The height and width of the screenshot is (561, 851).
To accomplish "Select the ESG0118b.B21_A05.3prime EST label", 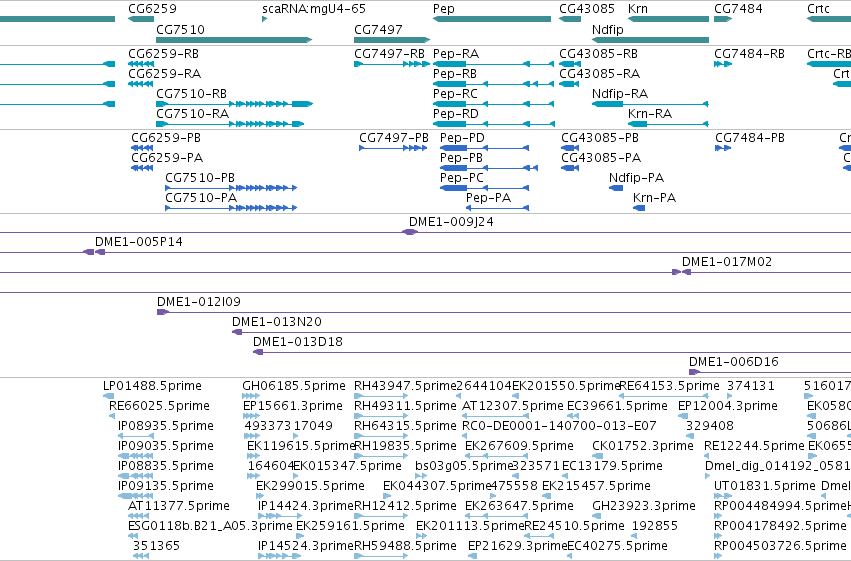I will tap(210, 526).
